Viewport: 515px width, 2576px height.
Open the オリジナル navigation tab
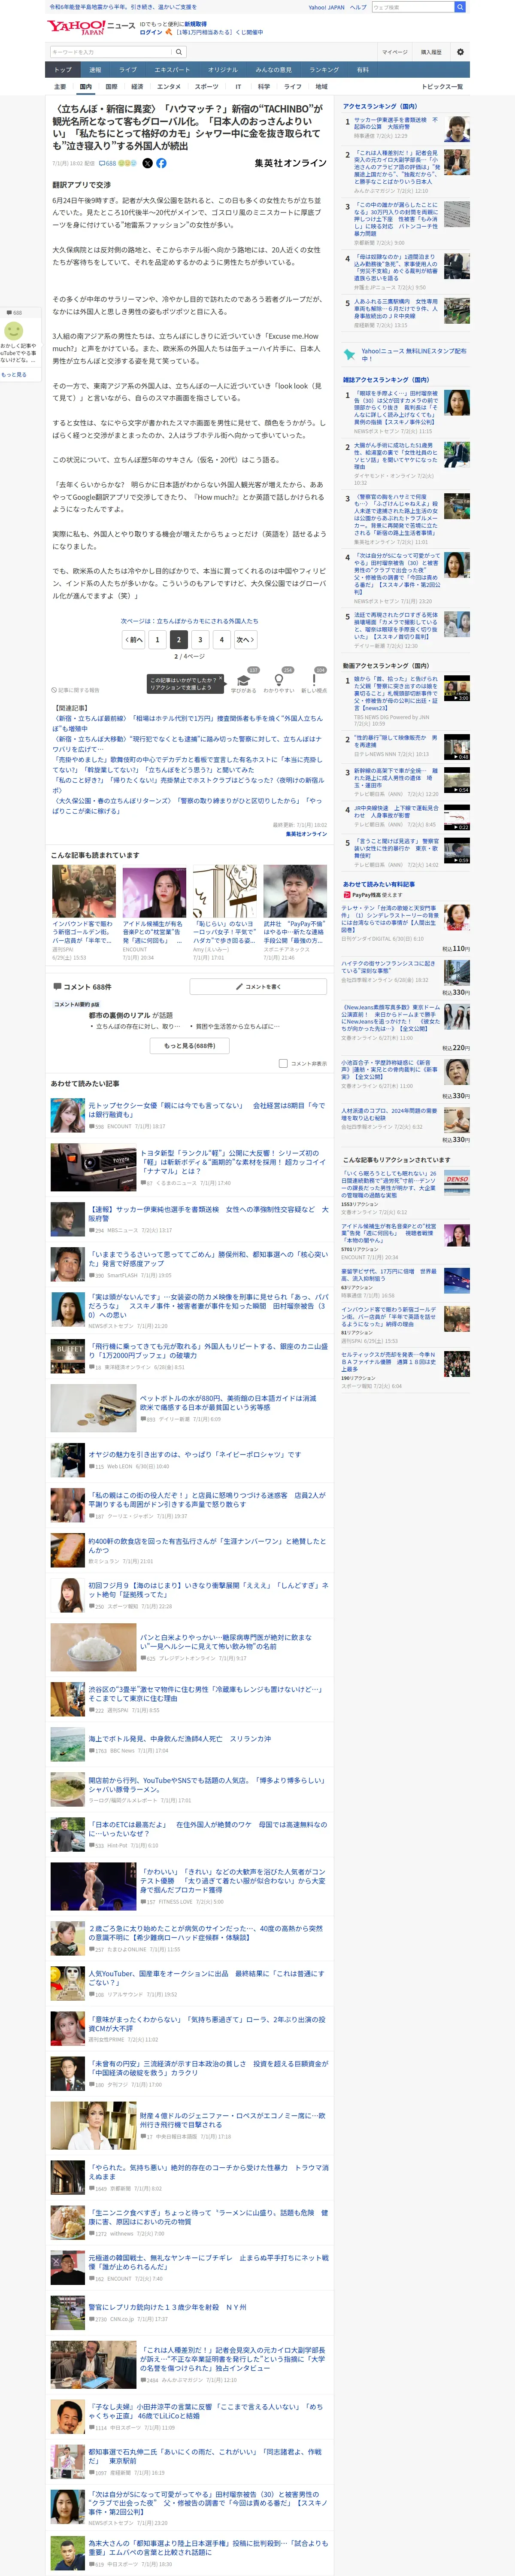click(223, 70)
